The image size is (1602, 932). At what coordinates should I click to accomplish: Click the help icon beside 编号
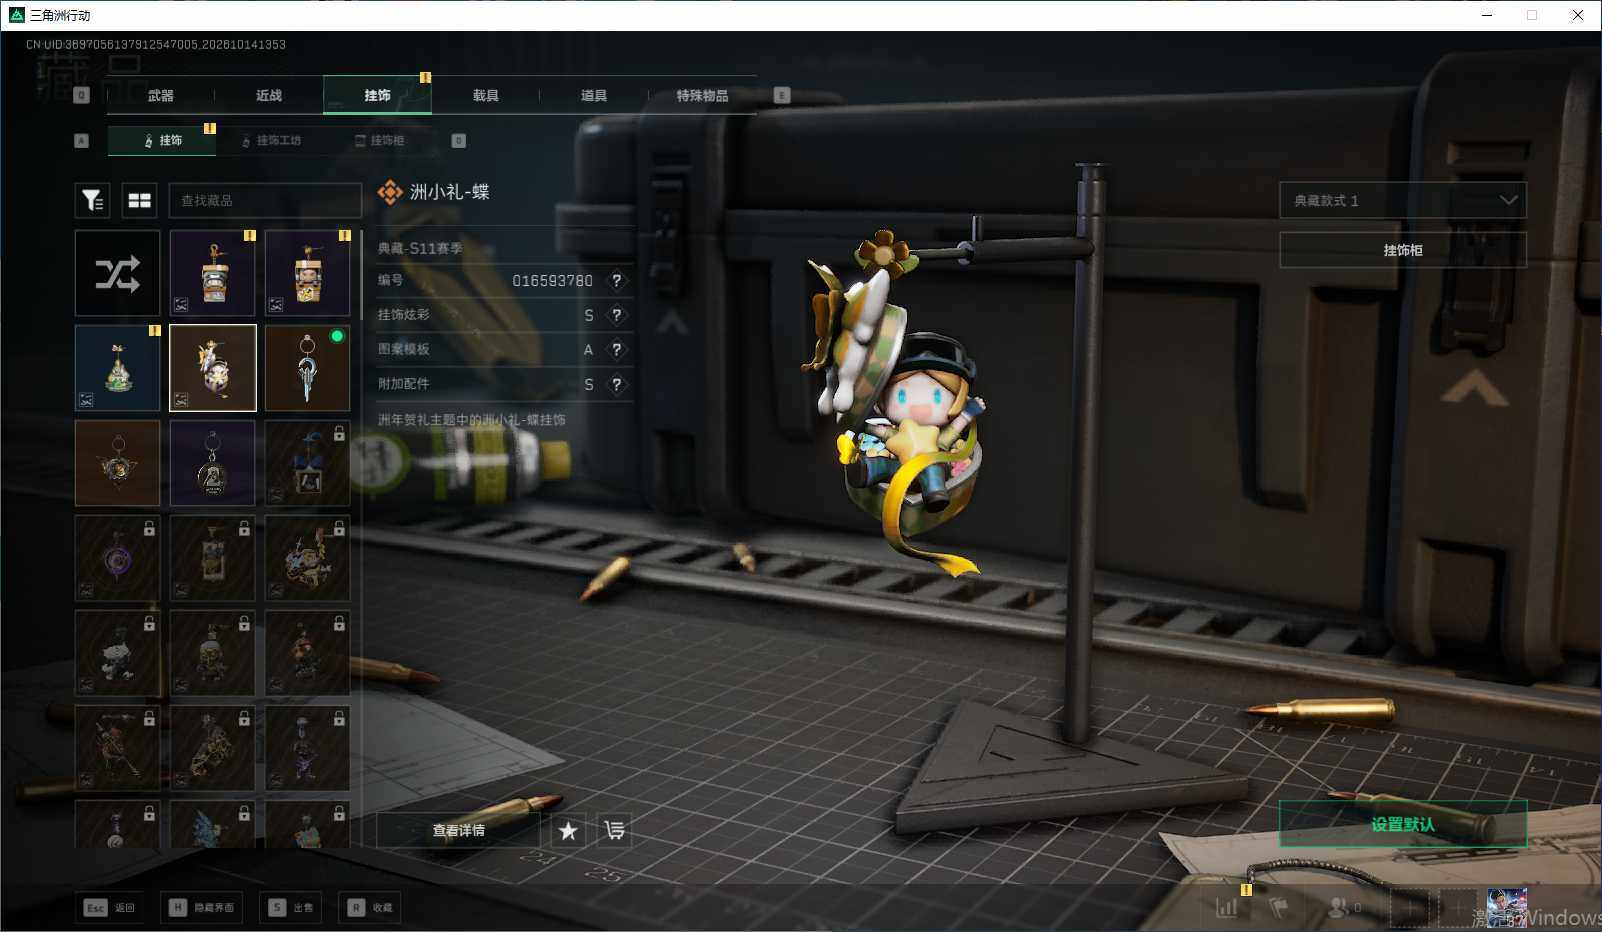click(x=617, y=281)
